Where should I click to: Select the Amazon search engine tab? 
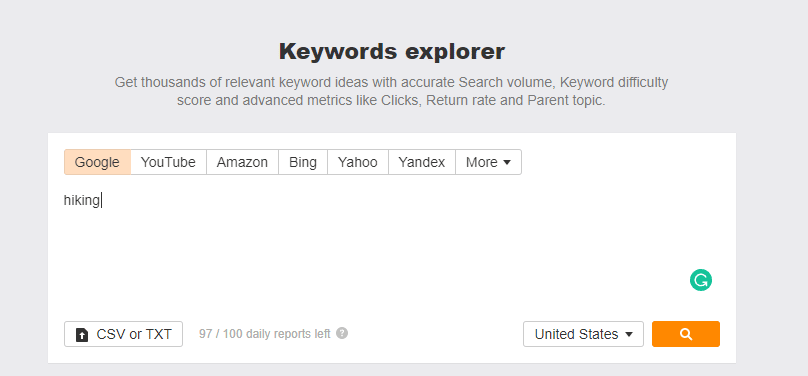(242, 162)
